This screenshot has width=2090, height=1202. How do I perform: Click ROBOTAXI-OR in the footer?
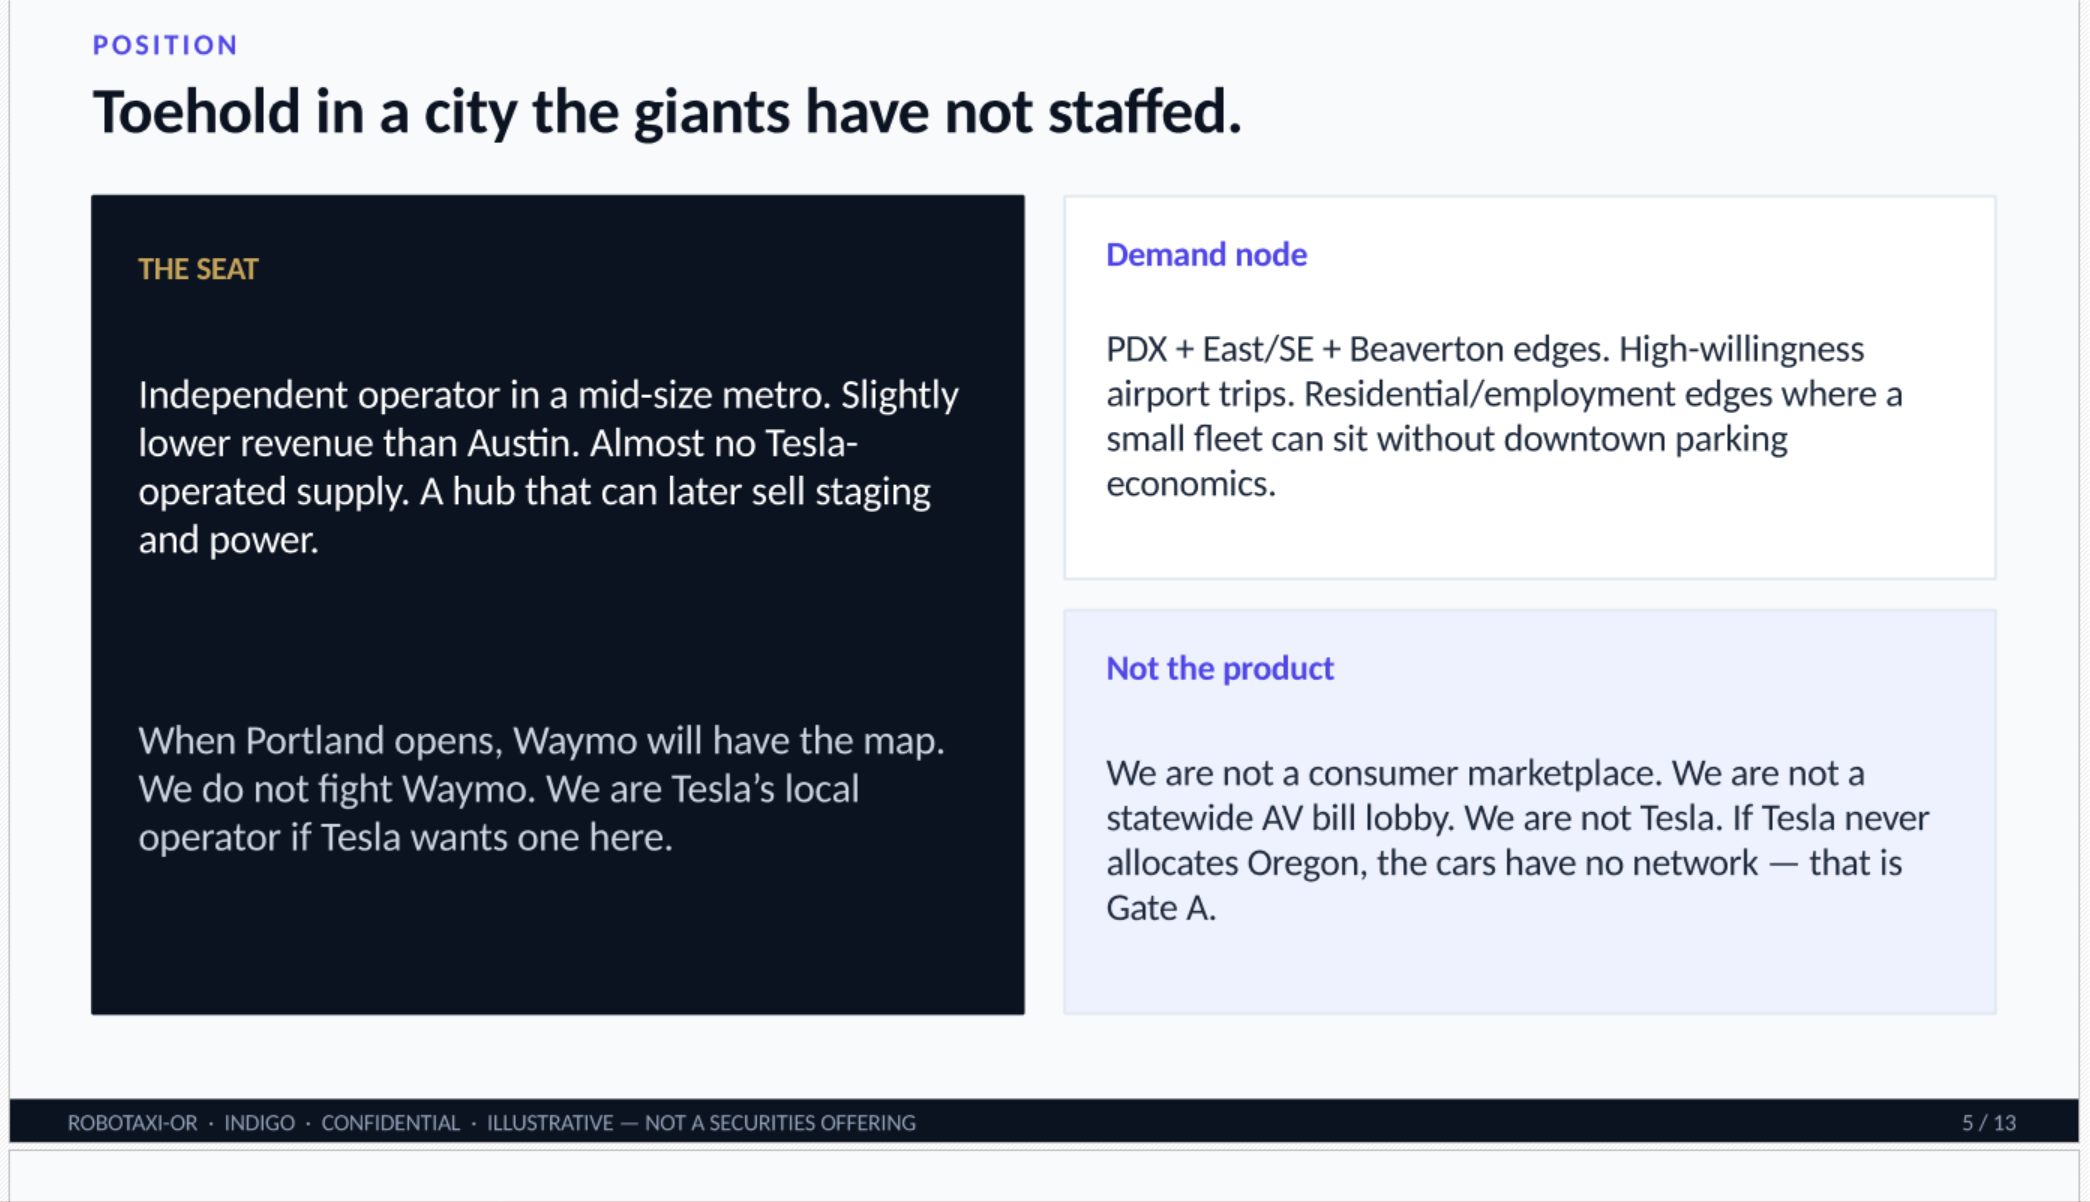click(132, 1123)
